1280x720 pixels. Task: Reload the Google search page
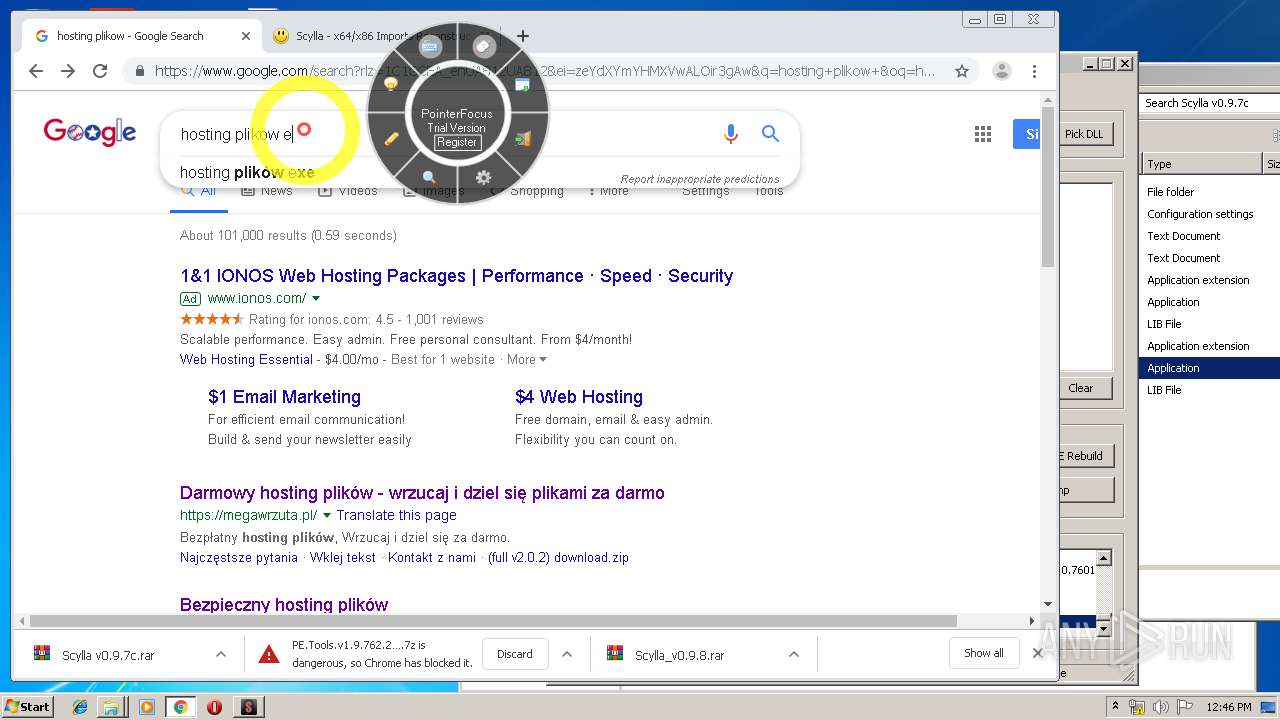(100, 71)
